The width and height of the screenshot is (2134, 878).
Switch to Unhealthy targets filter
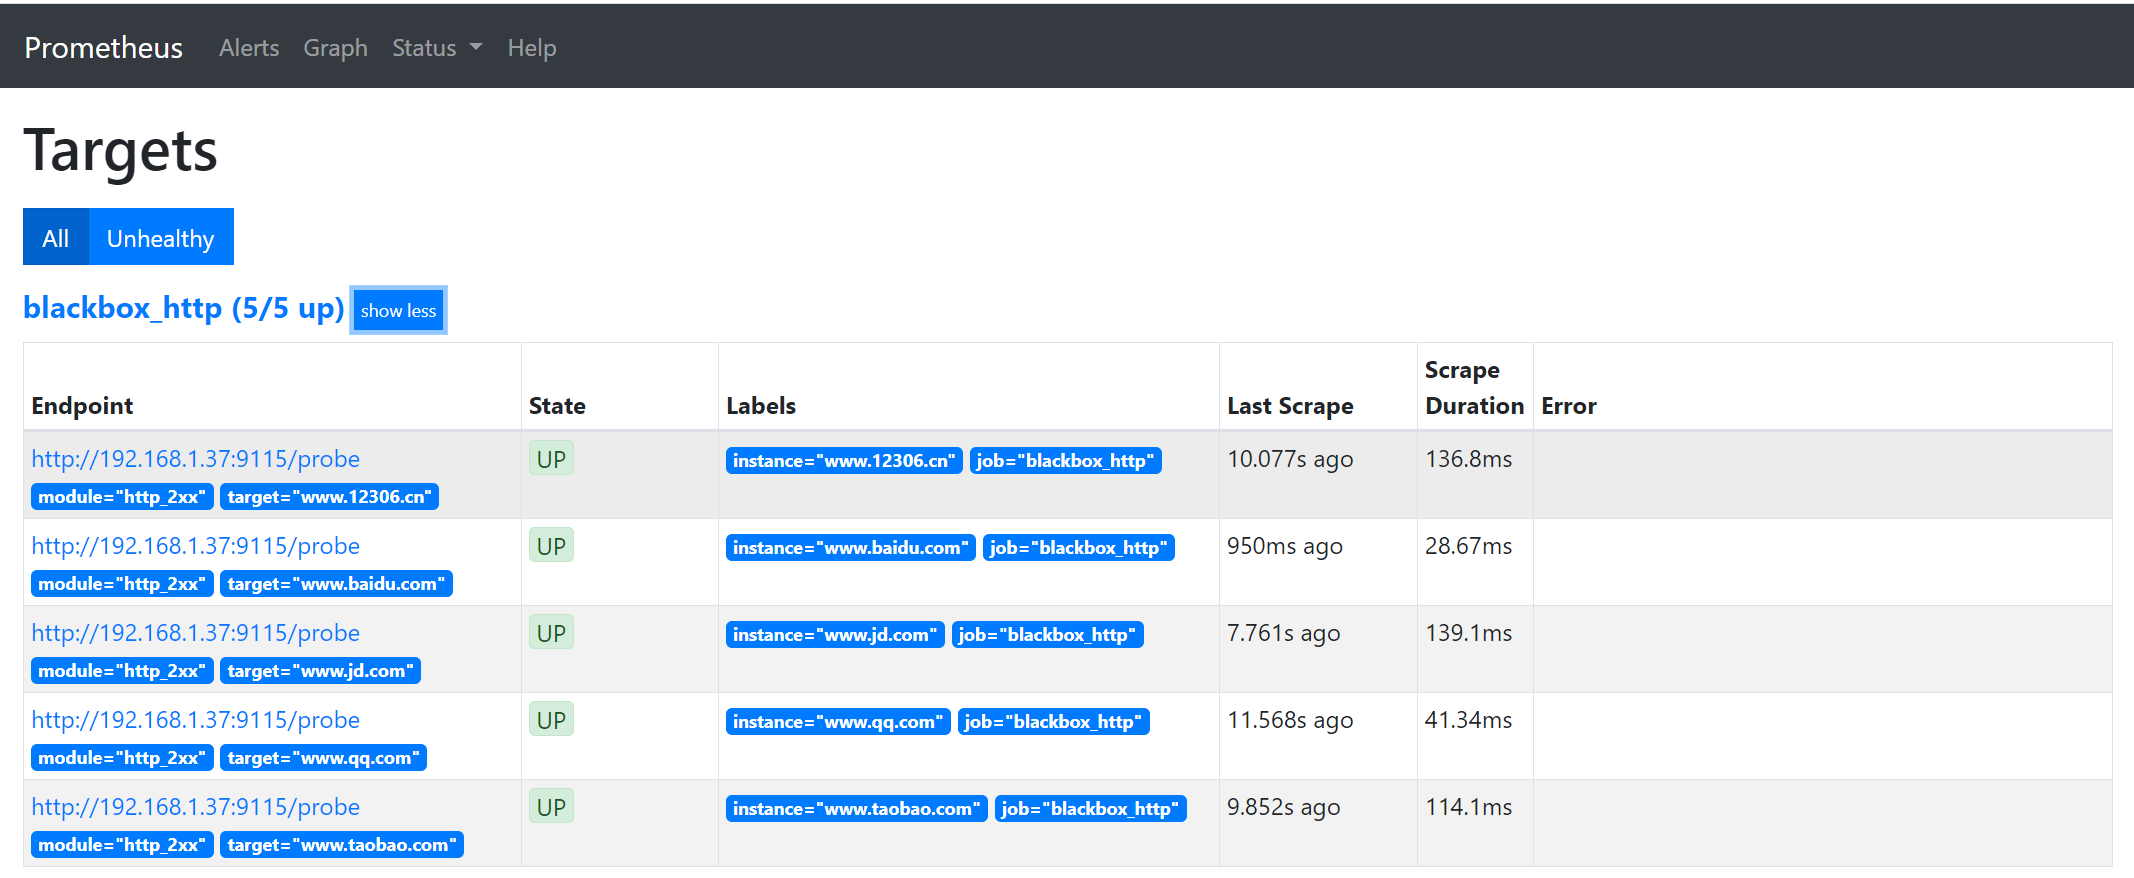pos(161,237)
